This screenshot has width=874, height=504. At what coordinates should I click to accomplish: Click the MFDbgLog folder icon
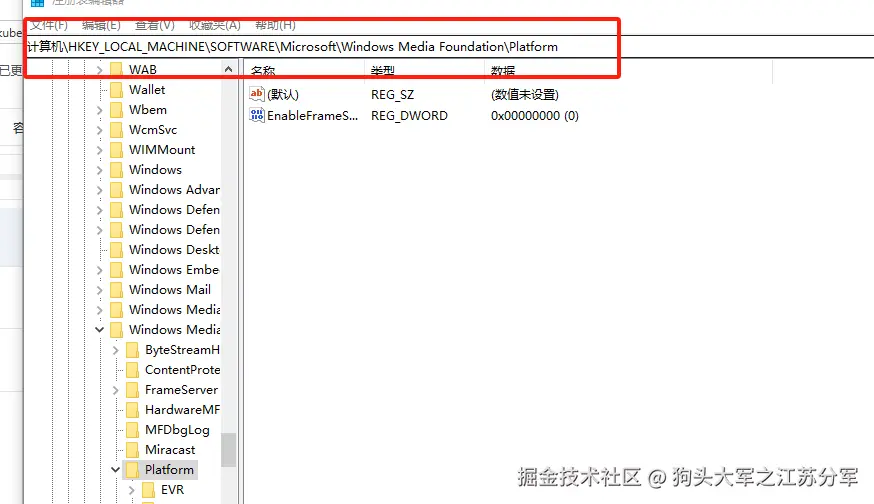[132, 430]
